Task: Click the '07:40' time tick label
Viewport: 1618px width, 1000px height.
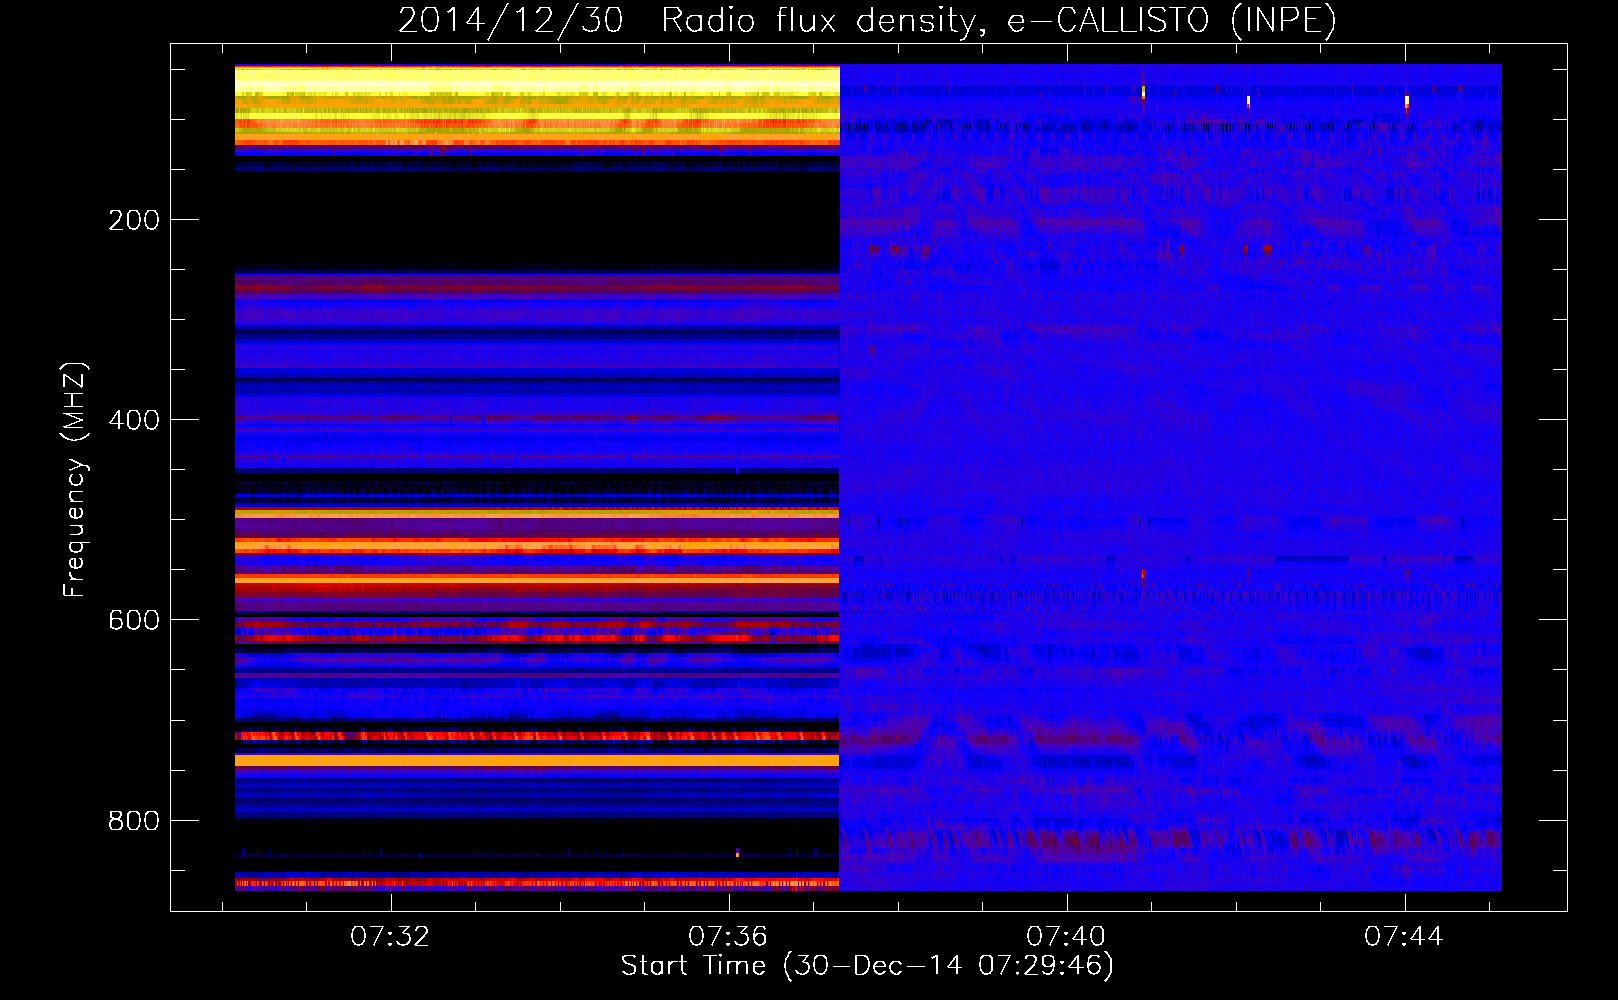Action: tap(1066, 936)
